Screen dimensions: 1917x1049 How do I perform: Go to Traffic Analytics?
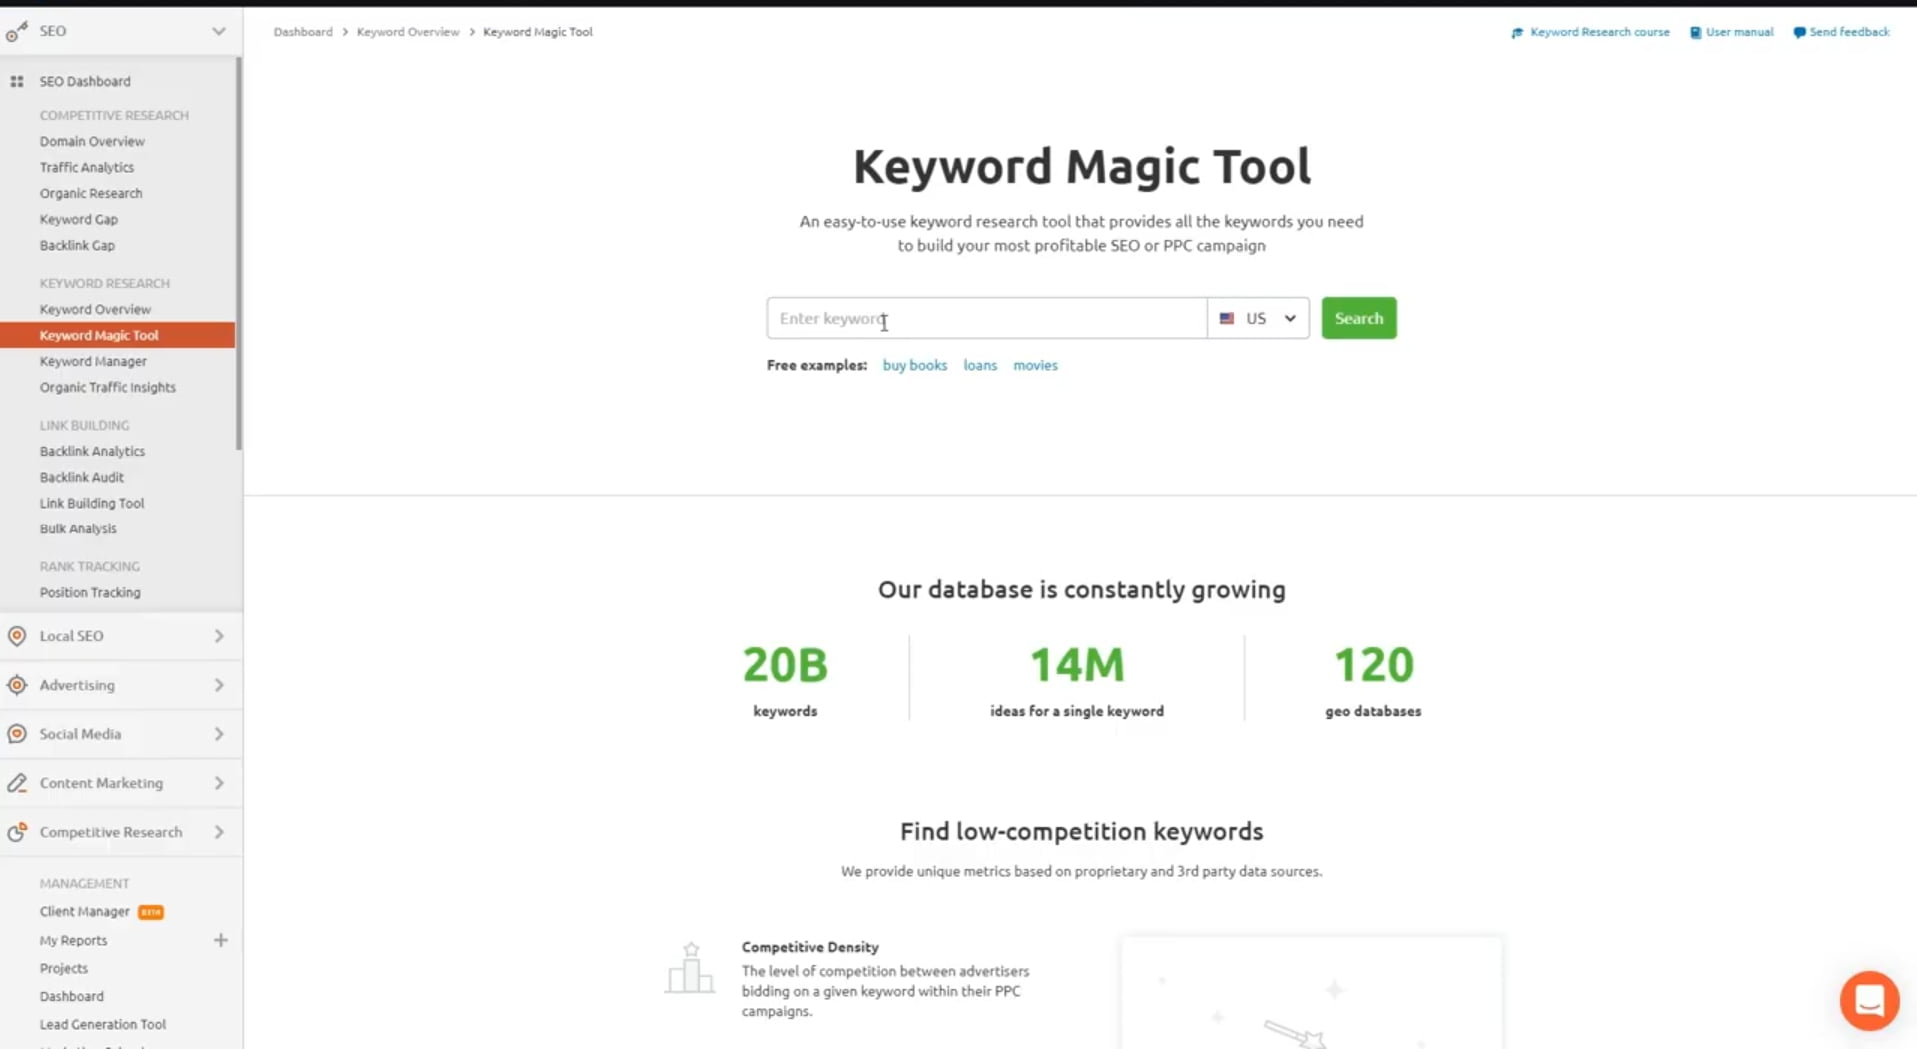(x=86, y=167)
